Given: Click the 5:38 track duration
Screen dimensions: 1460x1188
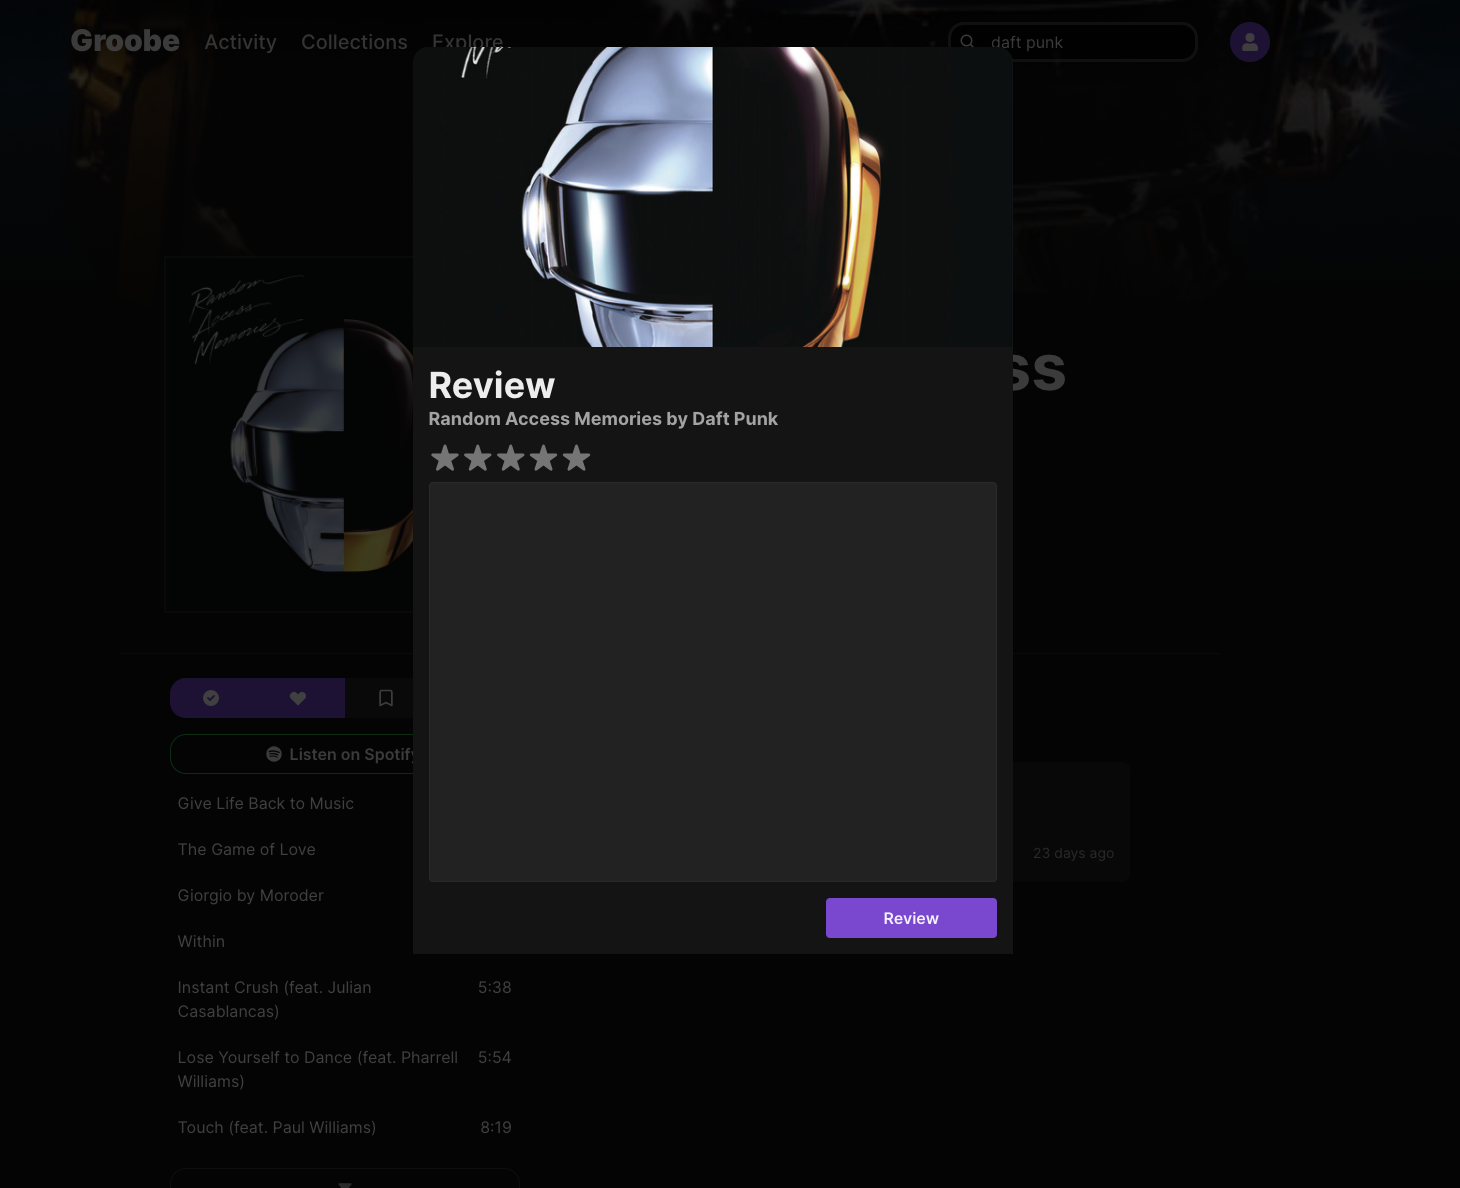Looking at the screenshot, I should pyautogui.click(x=495, y=987).
